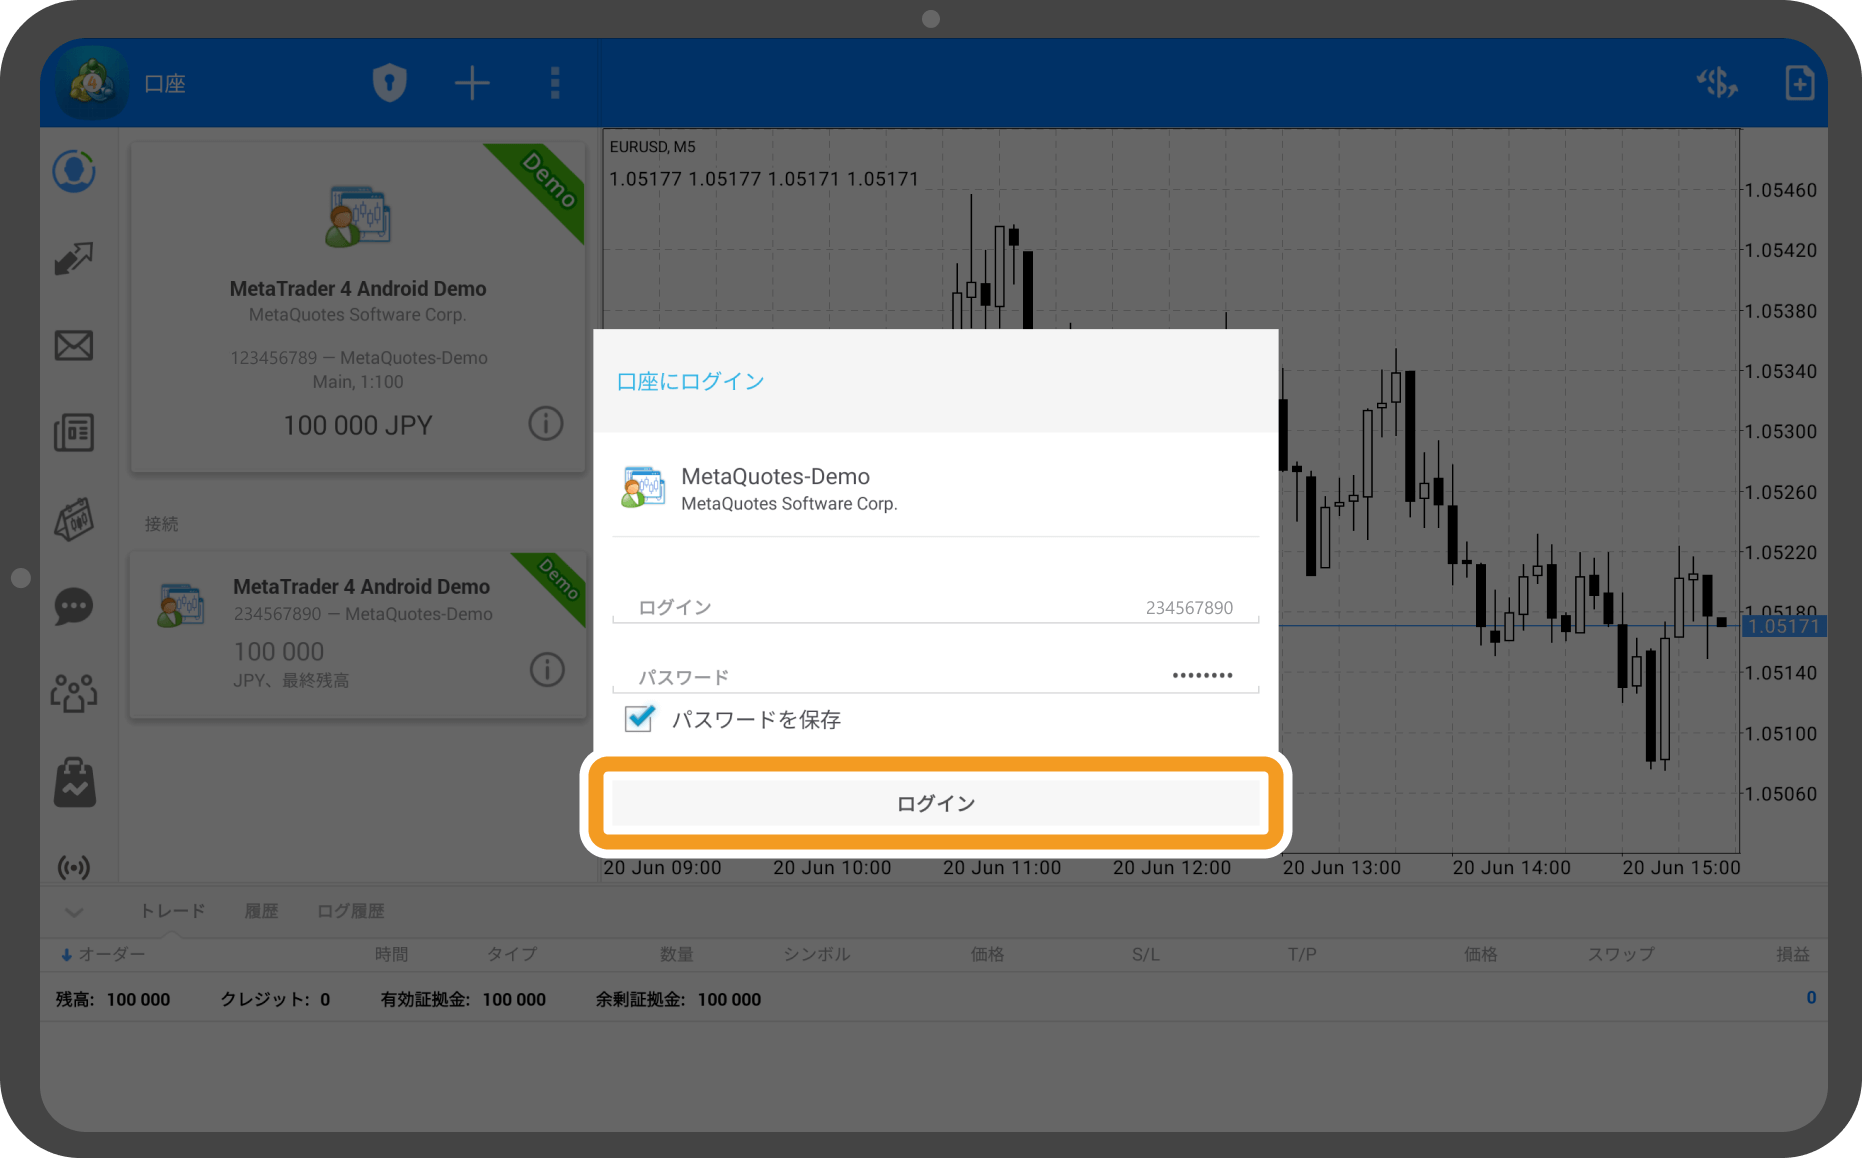Collapse the bottom panel chevron
This screenshot has height=1158, width=1862.
[x=74, y=911]
